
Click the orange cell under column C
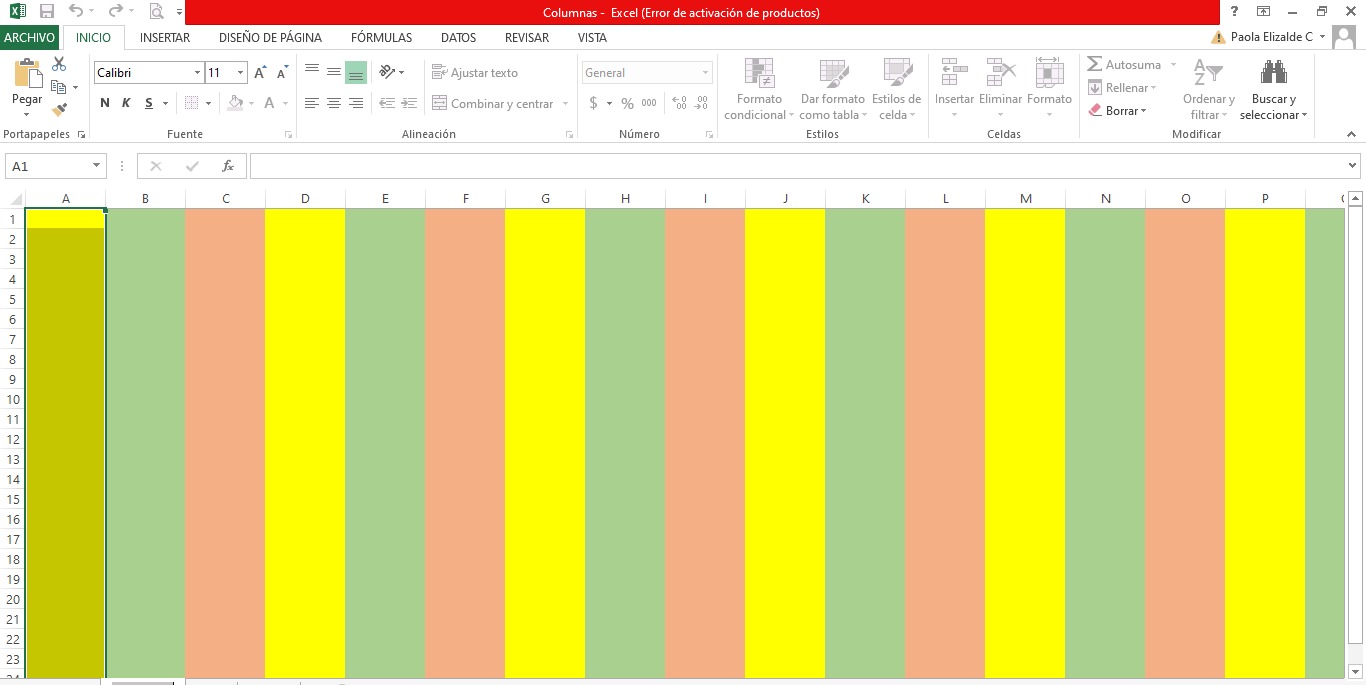(225, 400)
